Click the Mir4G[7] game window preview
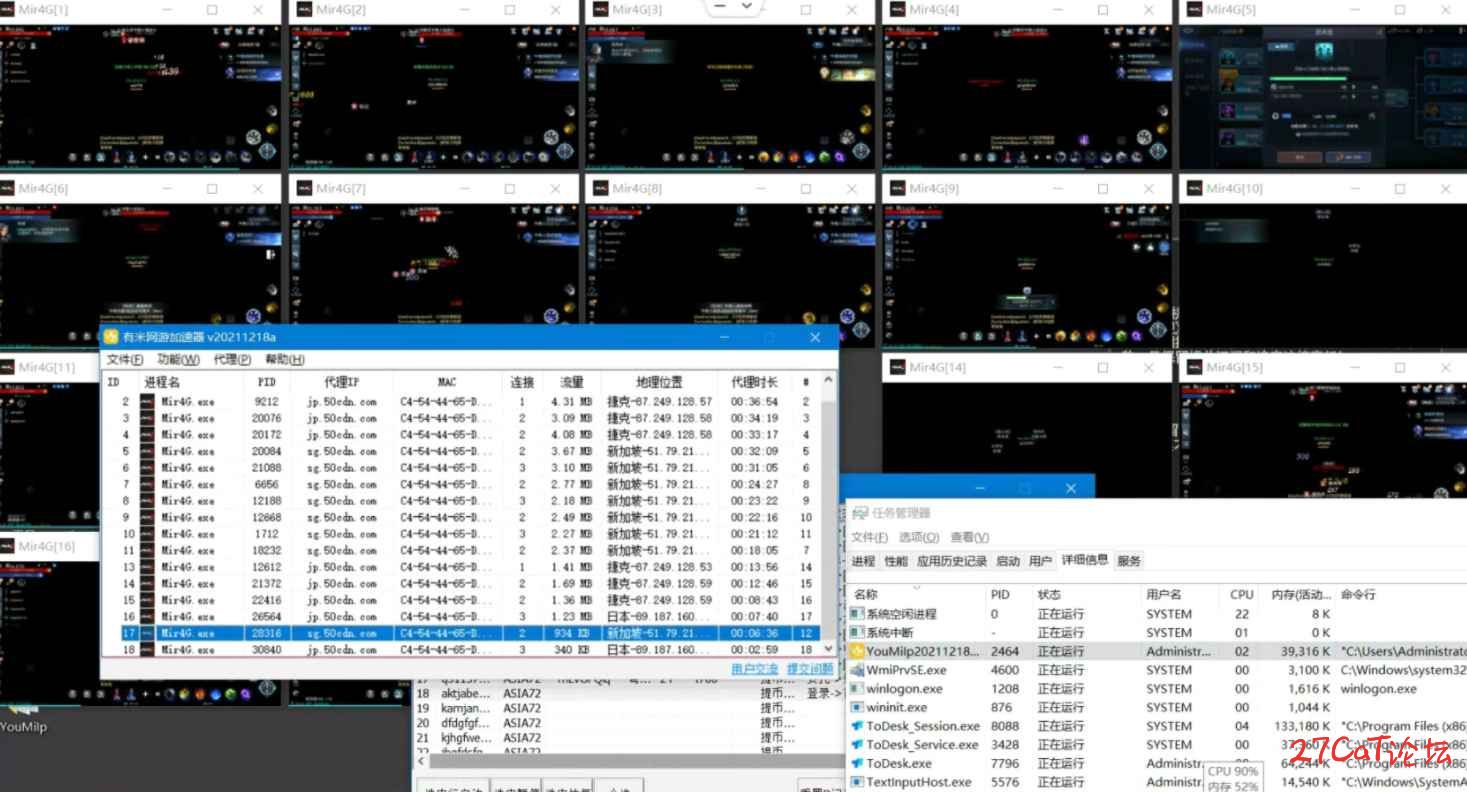Viewport: 1467px width, 792px height. pos(434,262)
